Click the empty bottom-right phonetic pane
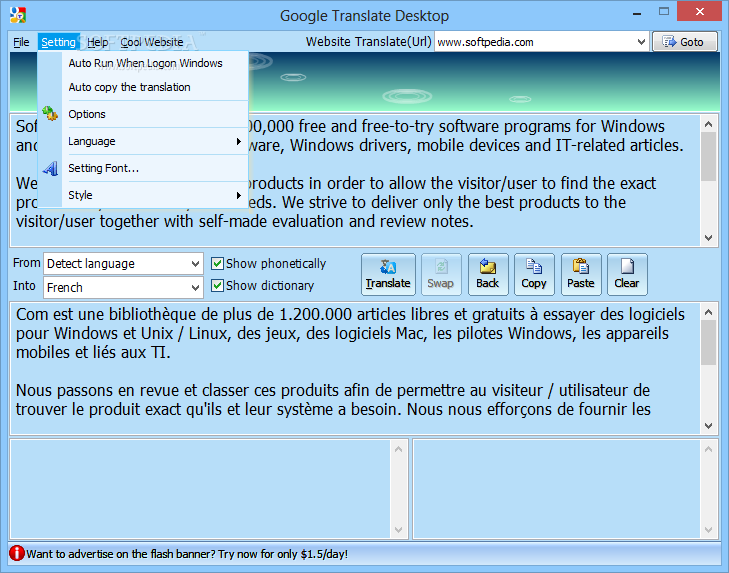This screenshot has height=573, width=729. coord(557,489)
